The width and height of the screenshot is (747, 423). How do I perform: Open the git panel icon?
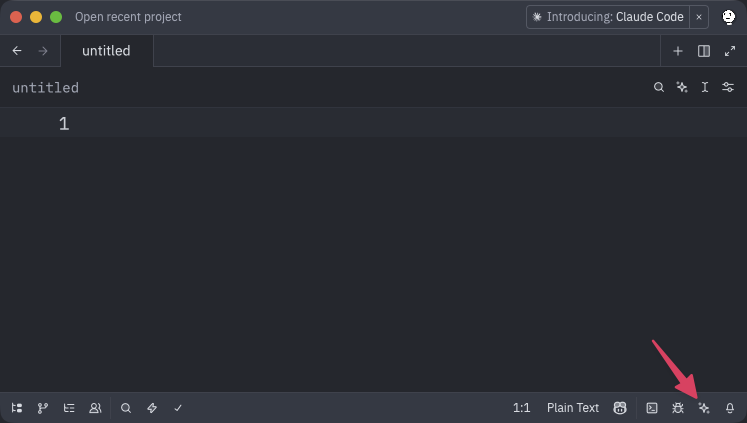tap(43, 408)
